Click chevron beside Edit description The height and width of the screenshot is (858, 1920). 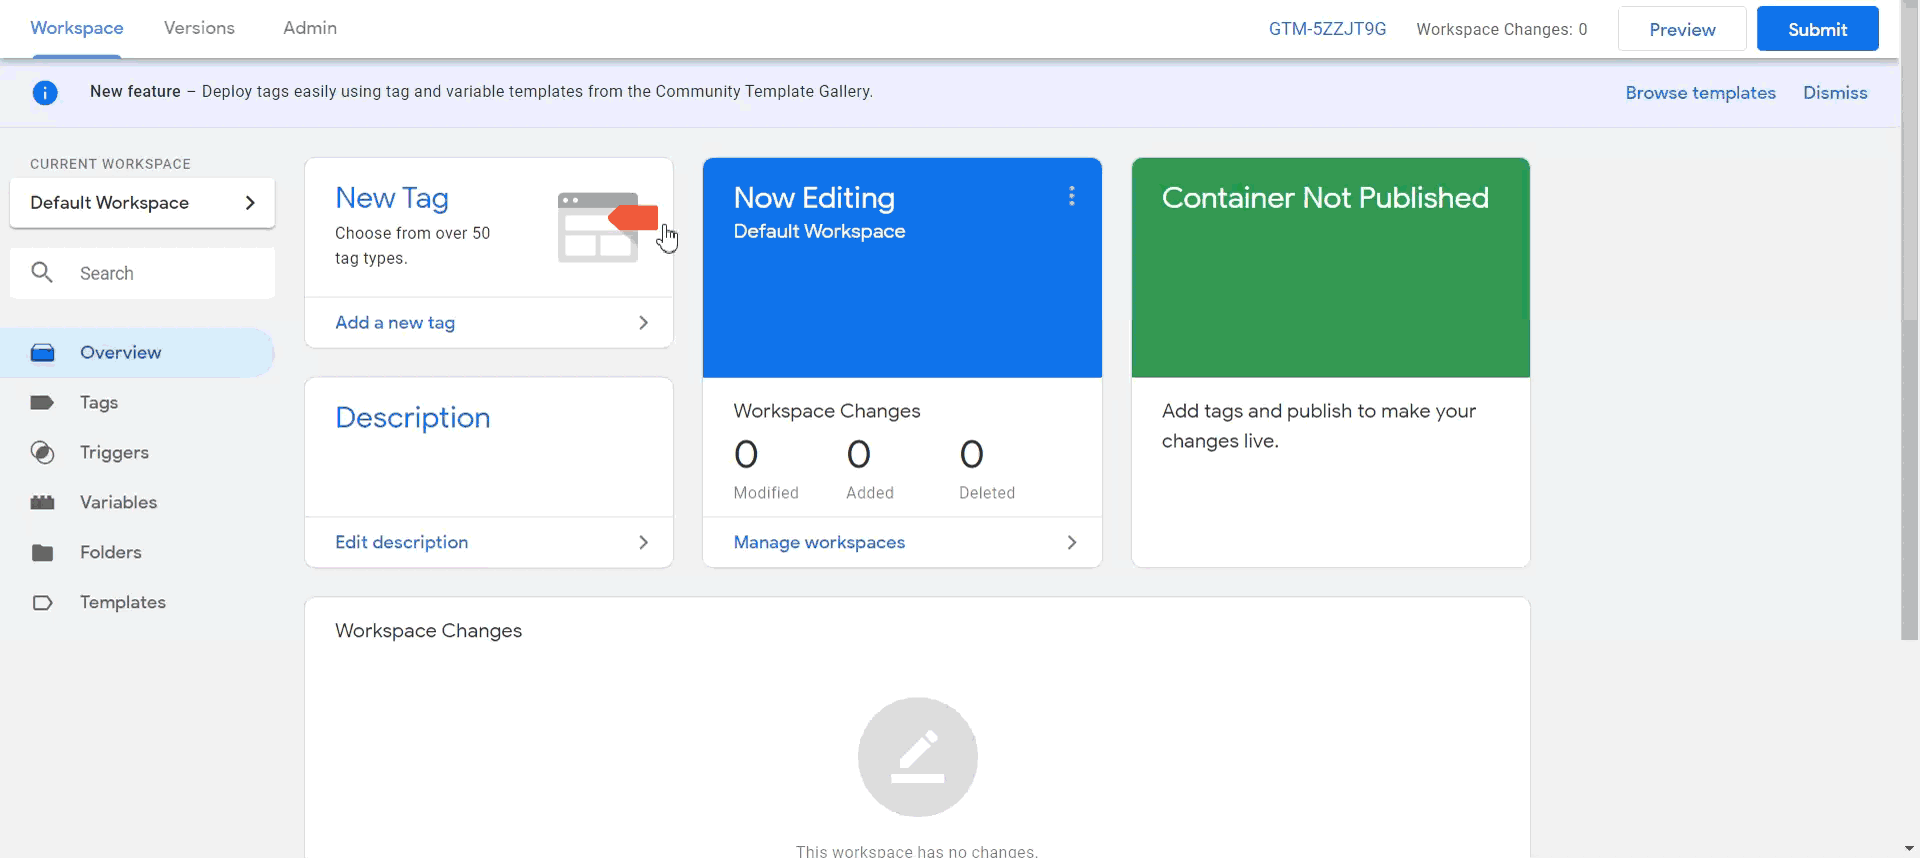tap(643, 543)
